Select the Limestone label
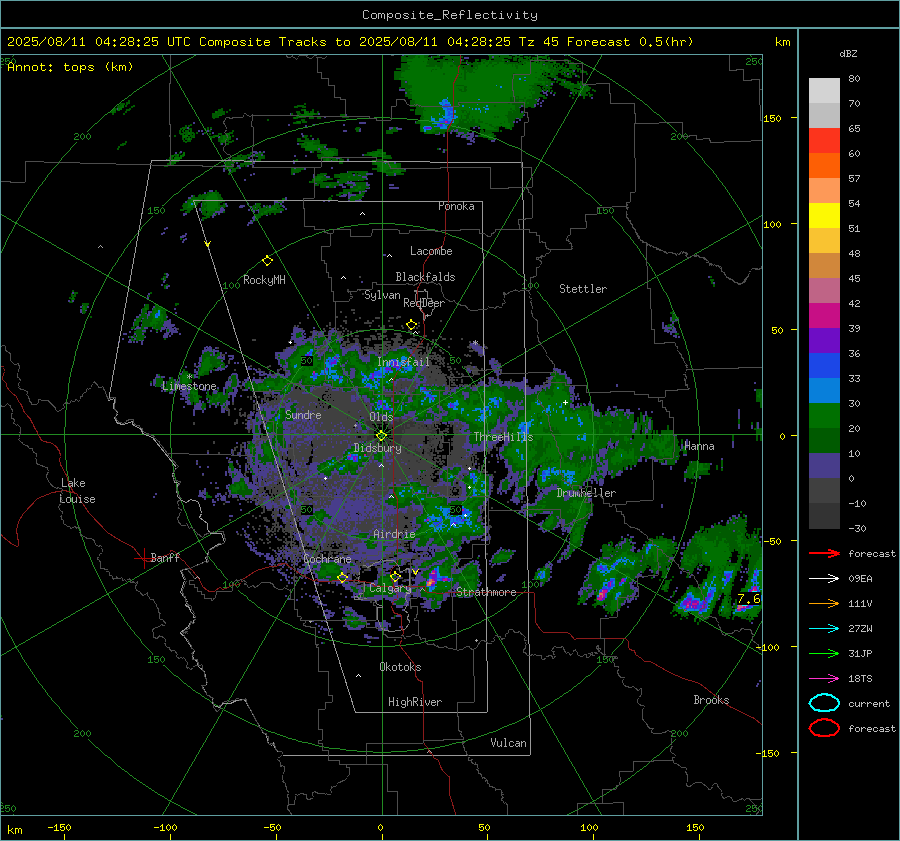The image size is (900, 841). click(189, 386)
